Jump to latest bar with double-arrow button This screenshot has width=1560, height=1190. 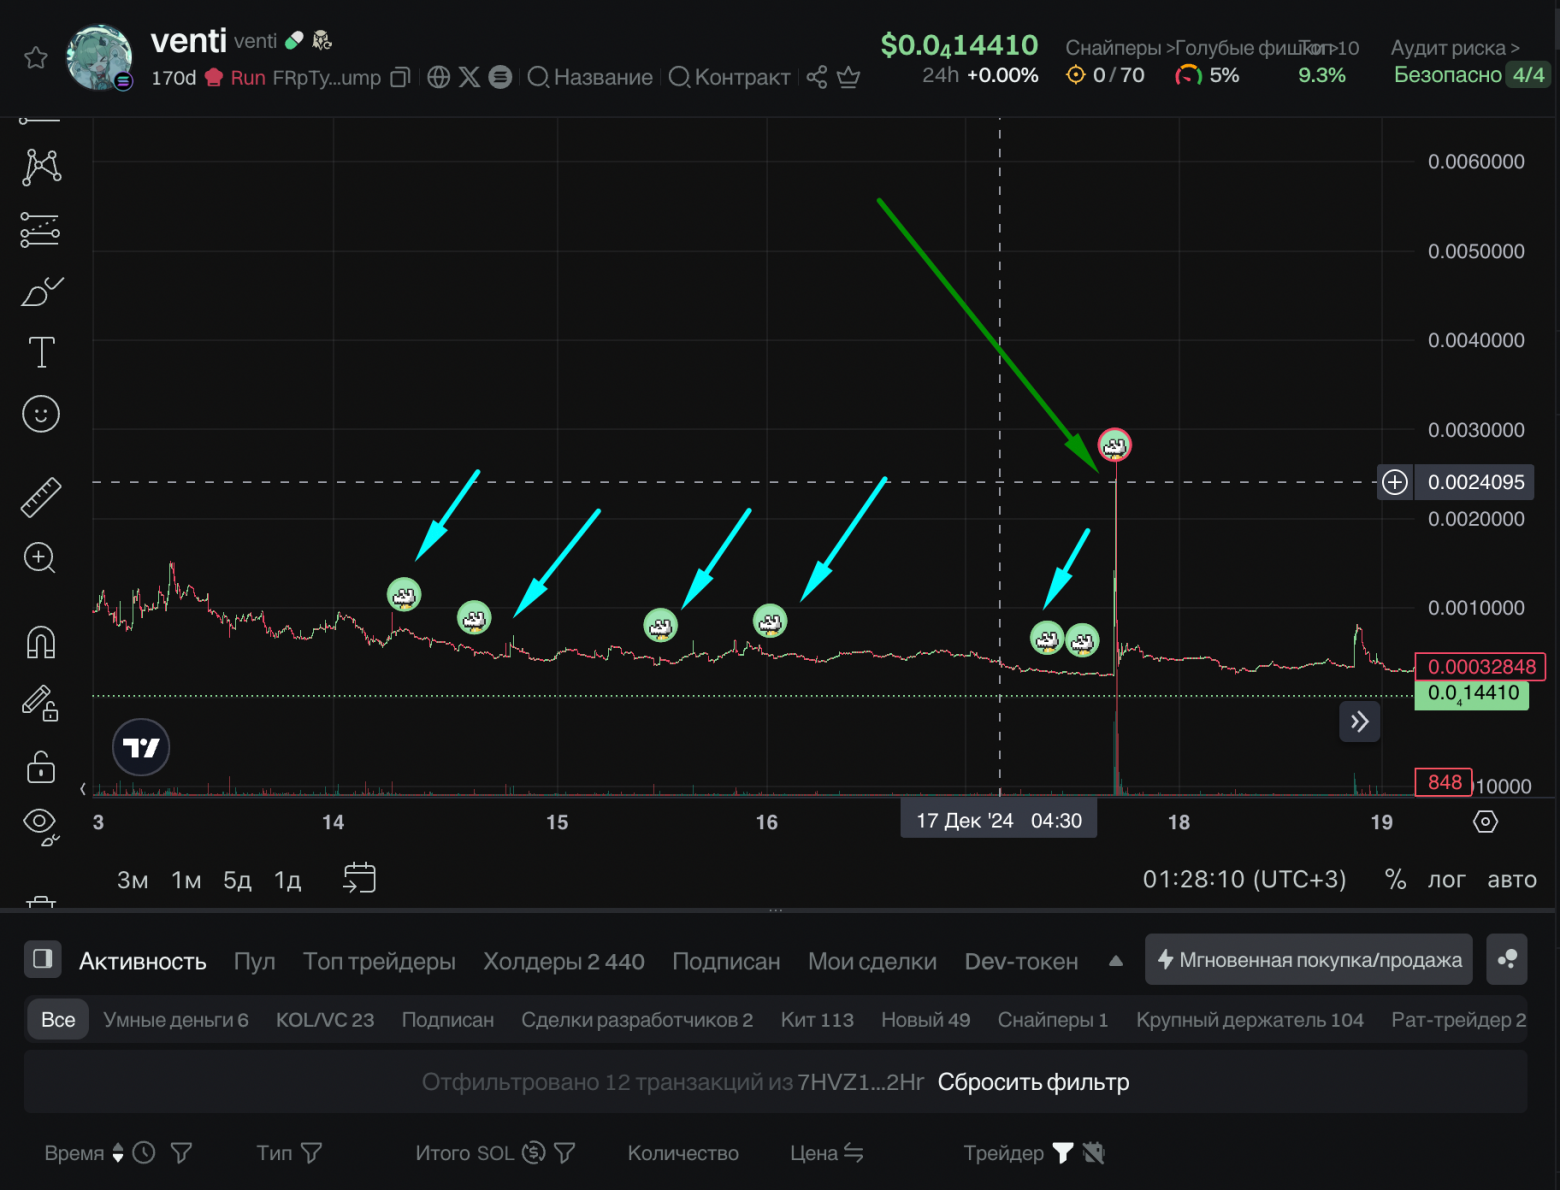pyautogui.click(x=1360, y=721)
